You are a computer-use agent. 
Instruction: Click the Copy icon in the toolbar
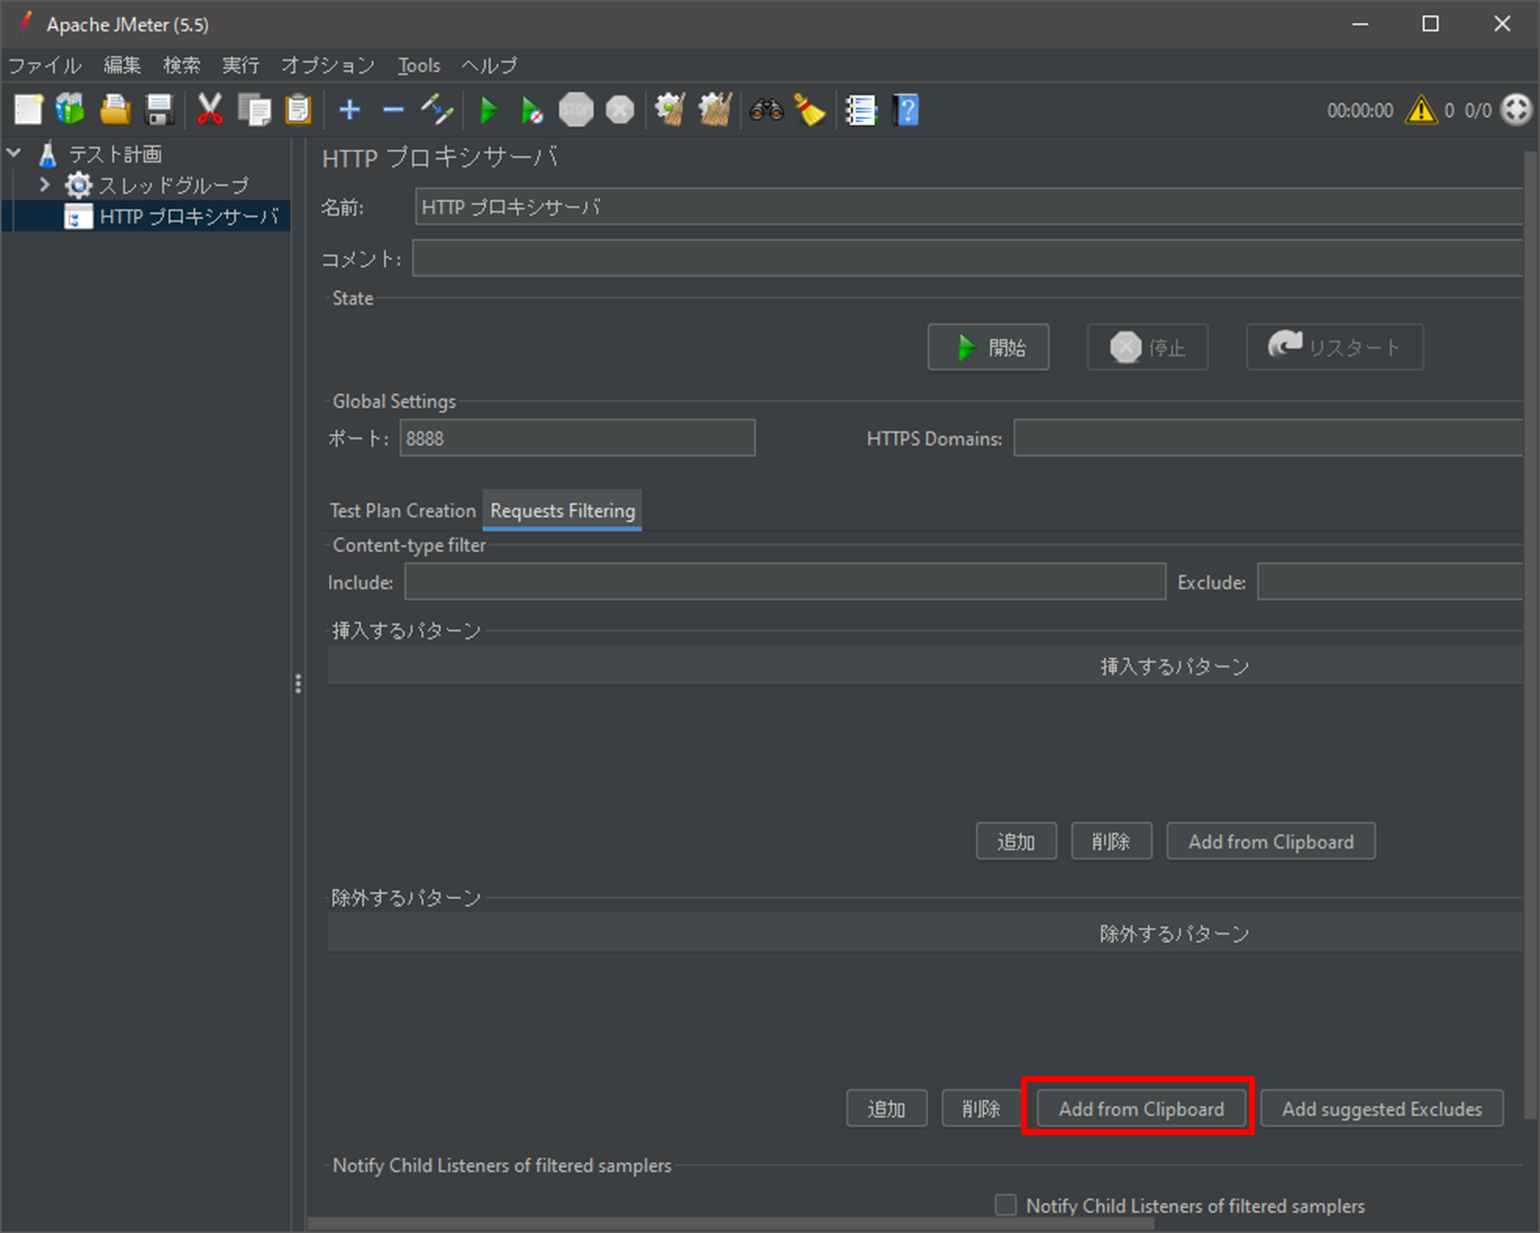point(254,110)
